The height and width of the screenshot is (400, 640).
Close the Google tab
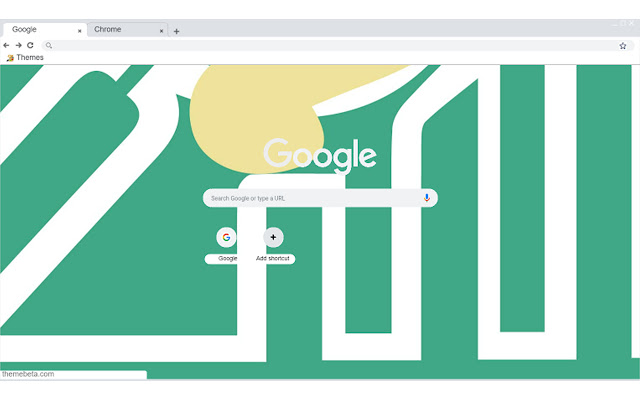pos(80,31)
